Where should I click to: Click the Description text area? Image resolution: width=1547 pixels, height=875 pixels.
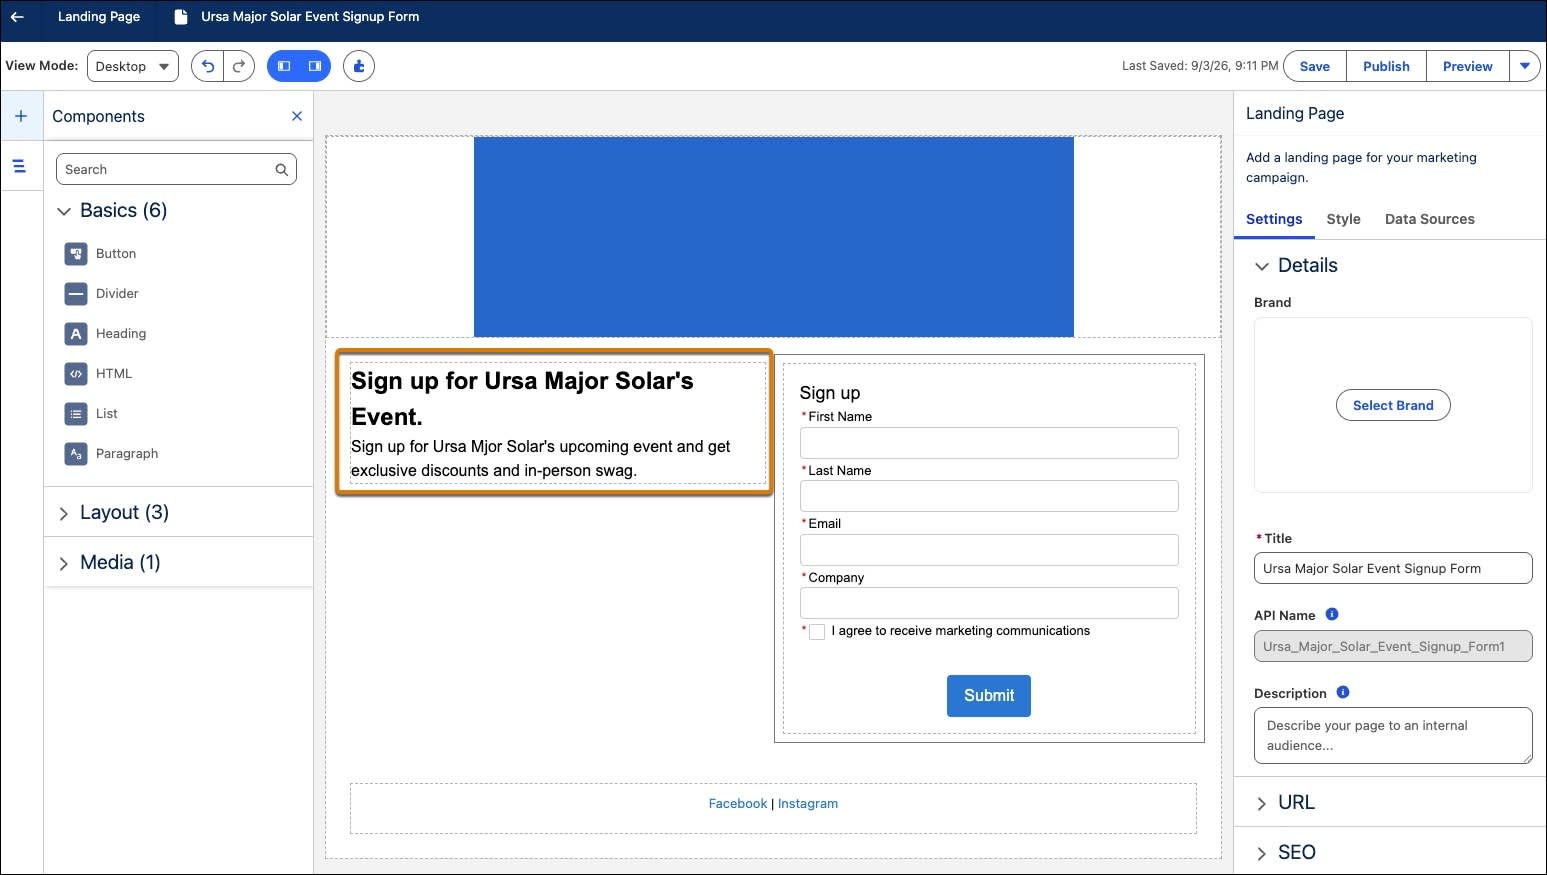pyautogui.click(x=1393, y=736)
